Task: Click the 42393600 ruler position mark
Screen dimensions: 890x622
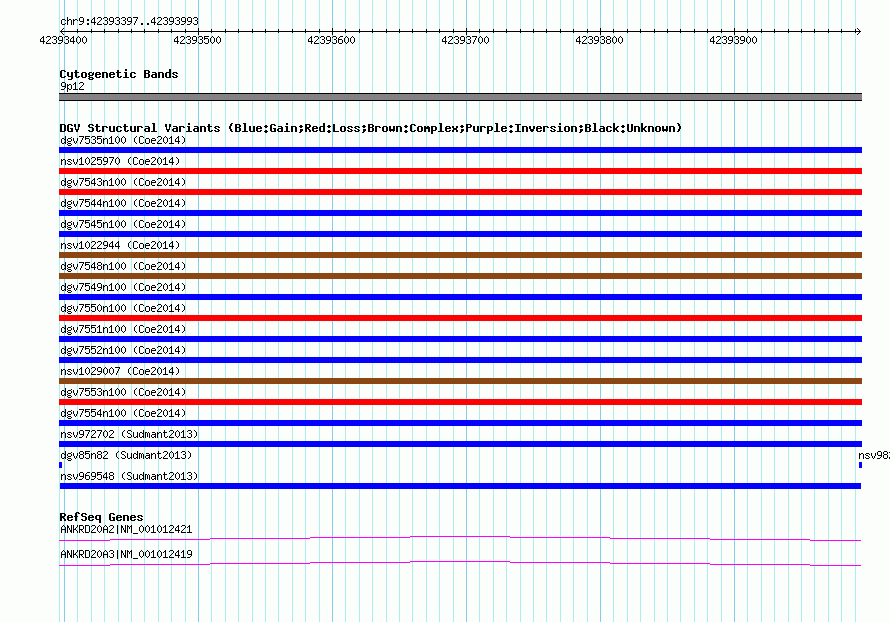Action: click(x=331, y=40)
